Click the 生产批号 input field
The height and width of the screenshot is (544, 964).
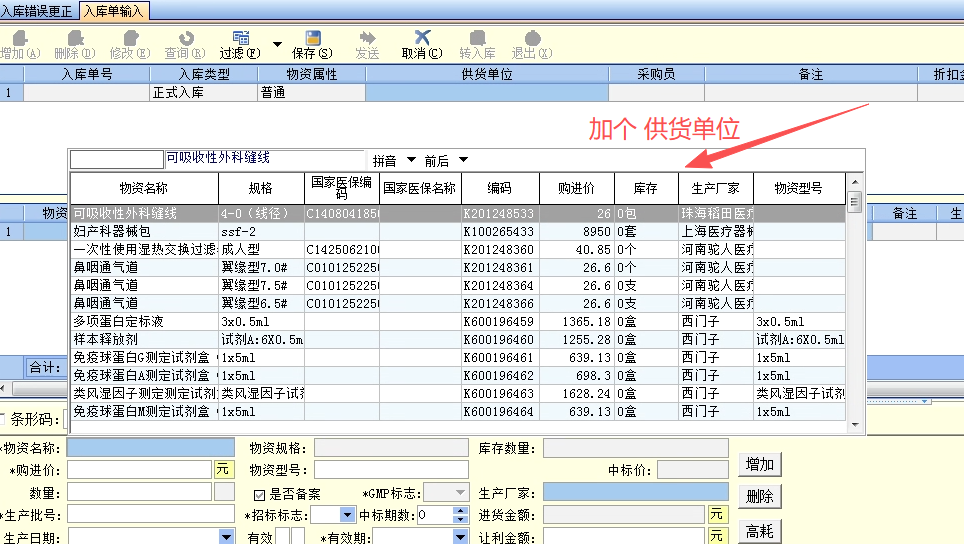151,514
